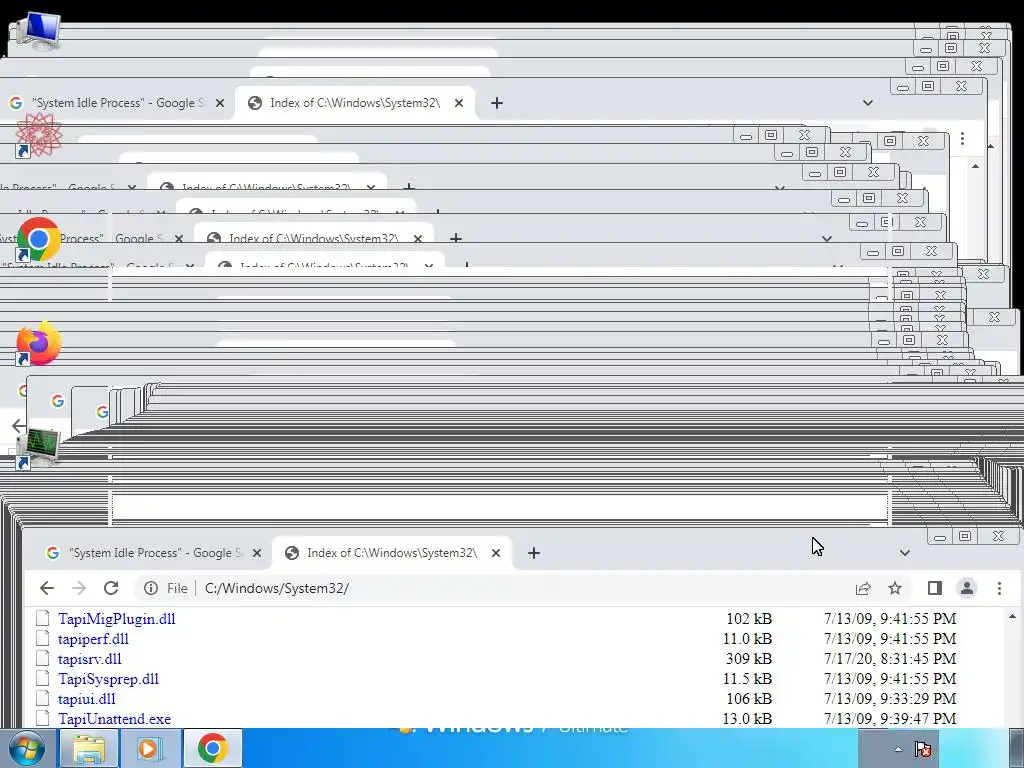Image resolution: width=1024 pixels, height=768 pixels.
Task: Switch to System Idle Process tab, top background window
Action: click(x=118, y=103)
